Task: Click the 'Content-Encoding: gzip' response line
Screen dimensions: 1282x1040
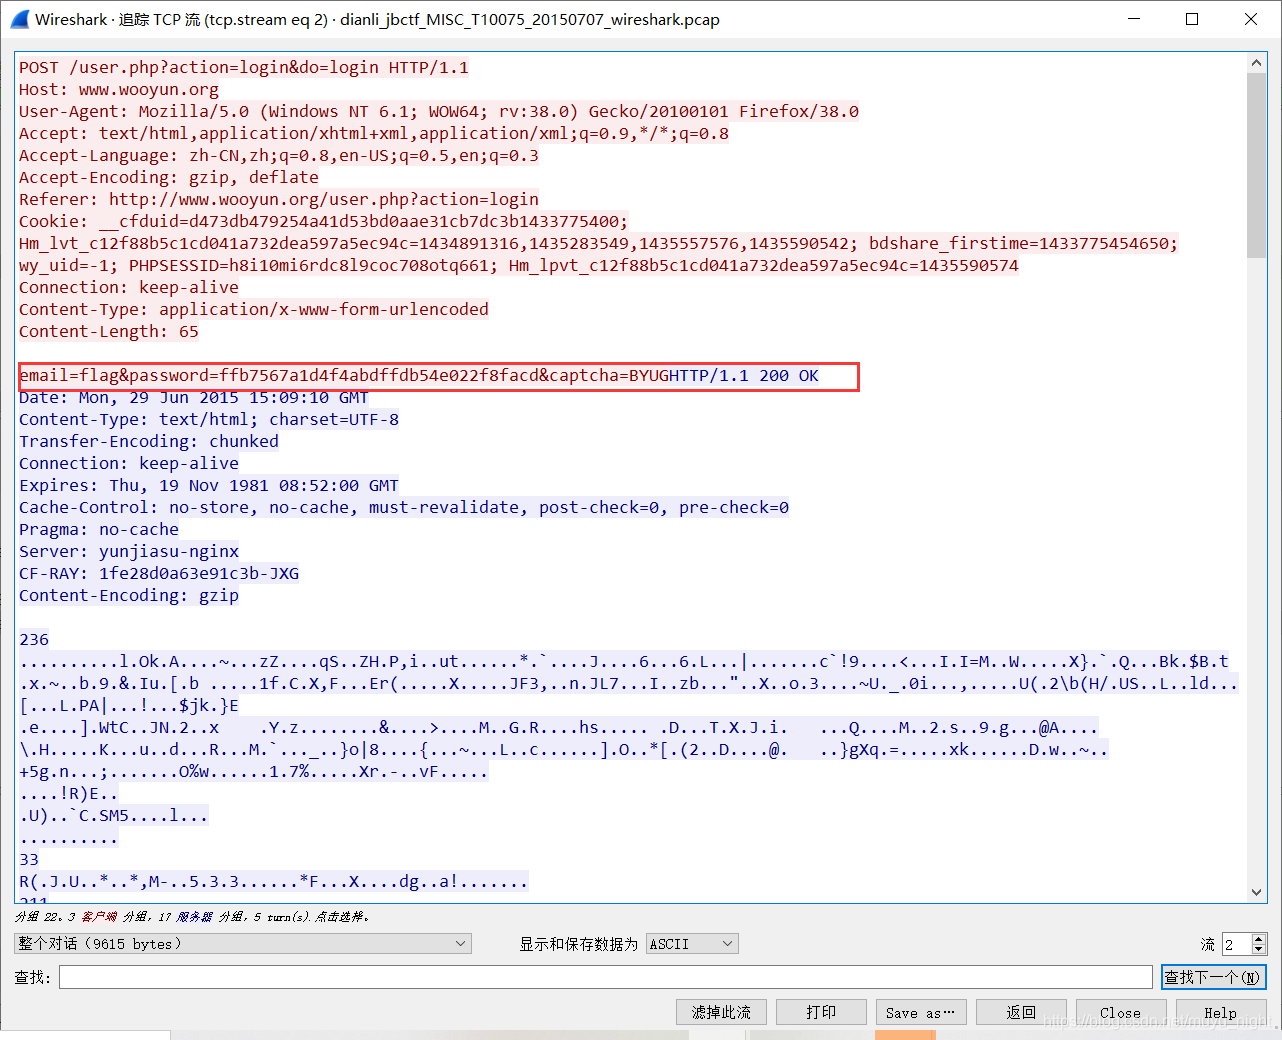Action: [x=129, y=595]
